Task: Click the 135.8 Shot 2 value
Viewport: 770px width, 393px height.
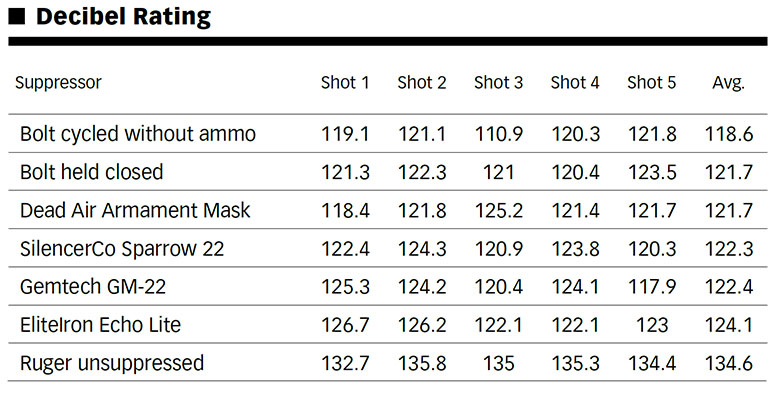Action: coord(422,363)
